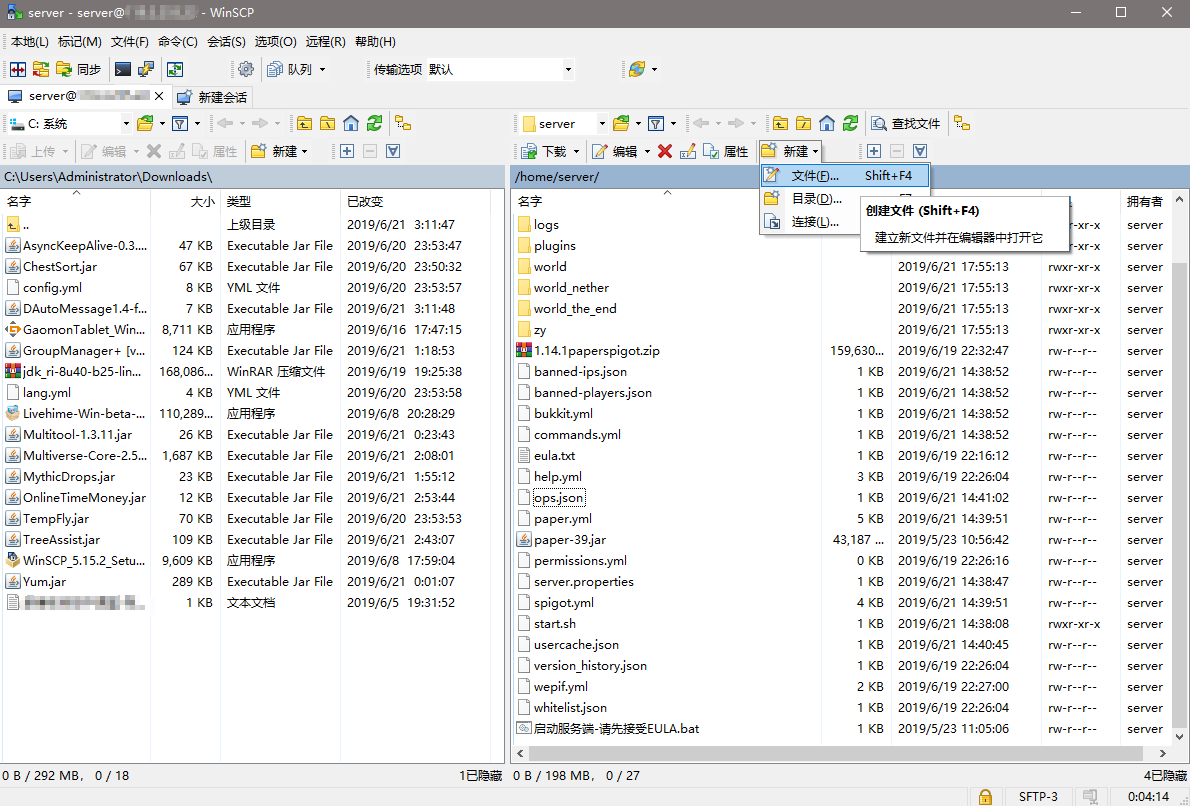The width and height of the screenshot is (1190, 806).
Task: Click the lock encryption status icon
Action: (x=984, y=797)
